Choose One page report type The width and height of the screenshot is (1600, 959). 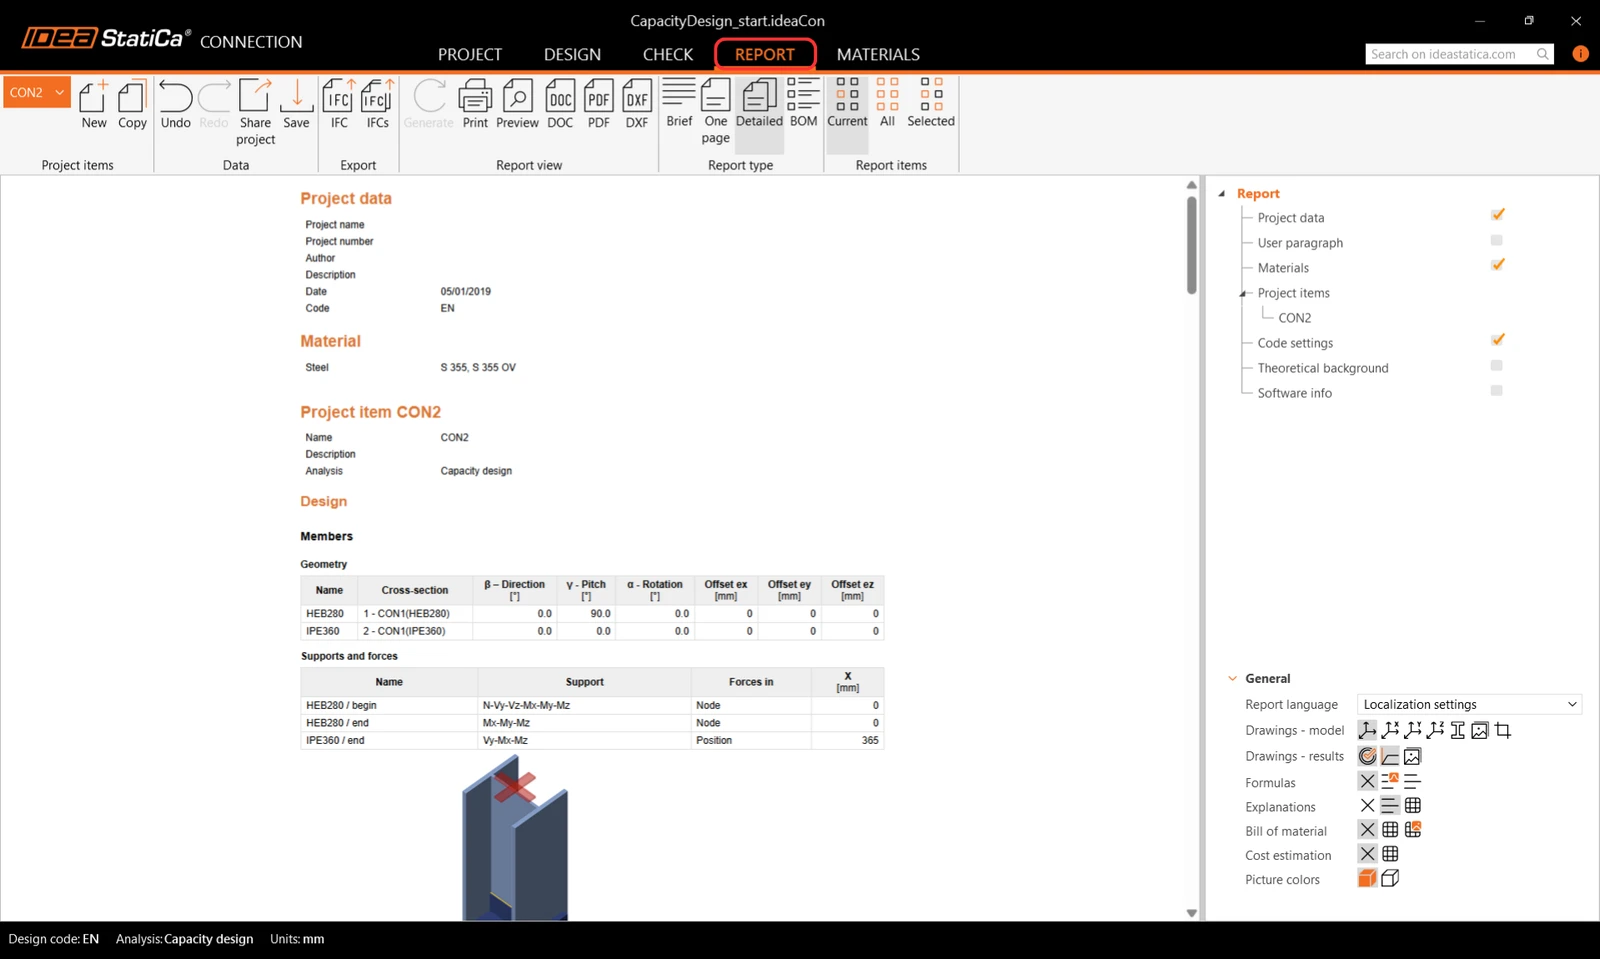715,111
